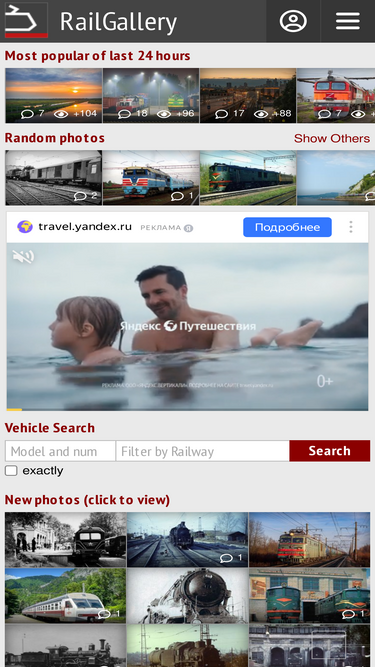This screenshot has width=375, height=667.
Task: Click comment icon on sunset photo
Action: 27,114
